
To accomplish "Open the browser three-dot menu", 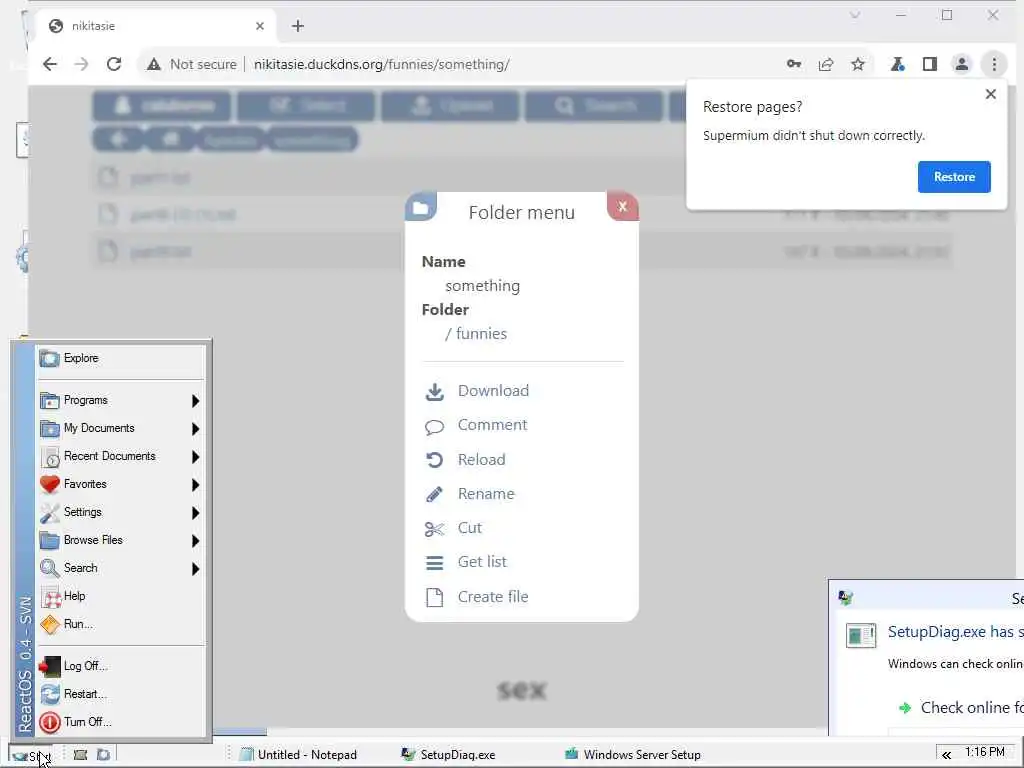I will point(994,64).
